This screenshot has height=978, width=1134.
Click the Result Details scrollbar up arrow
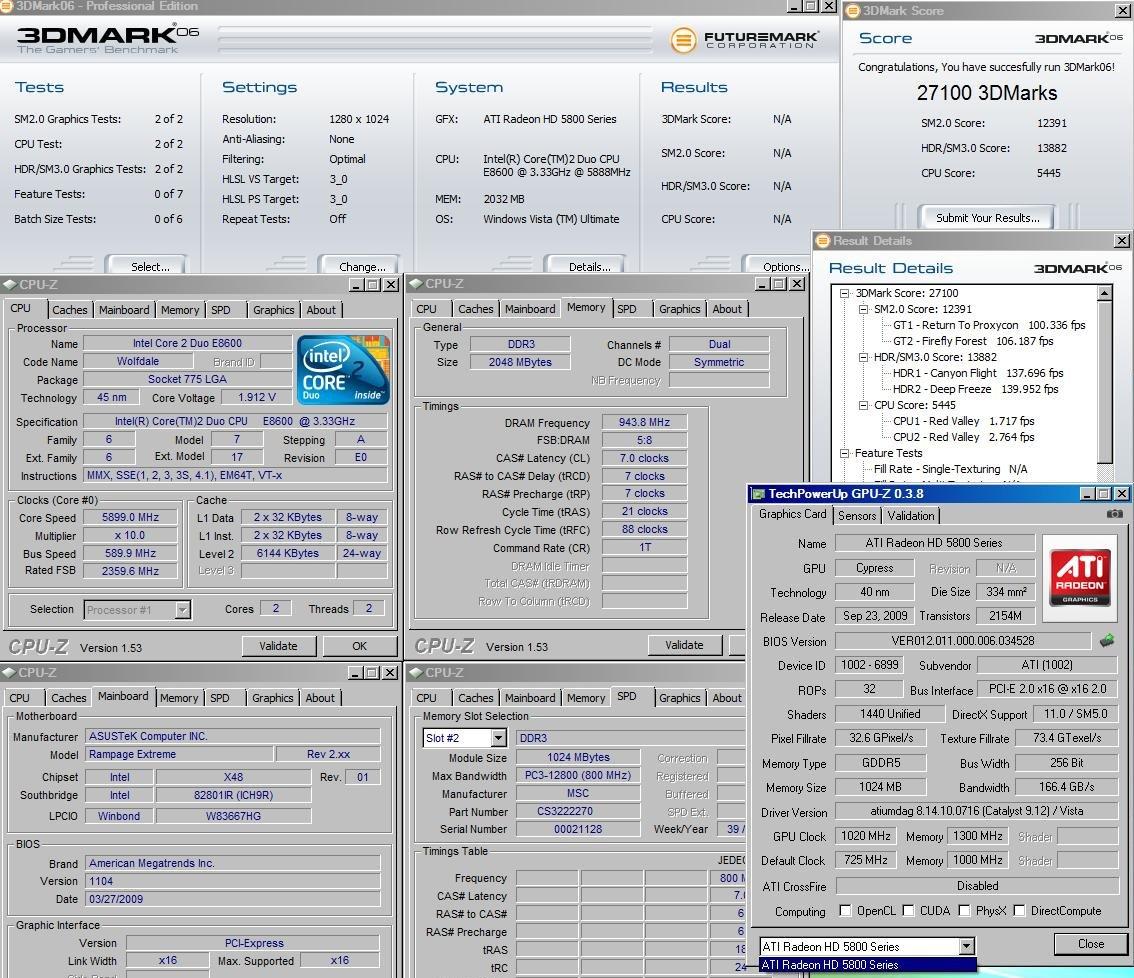tap(1104, 293)
